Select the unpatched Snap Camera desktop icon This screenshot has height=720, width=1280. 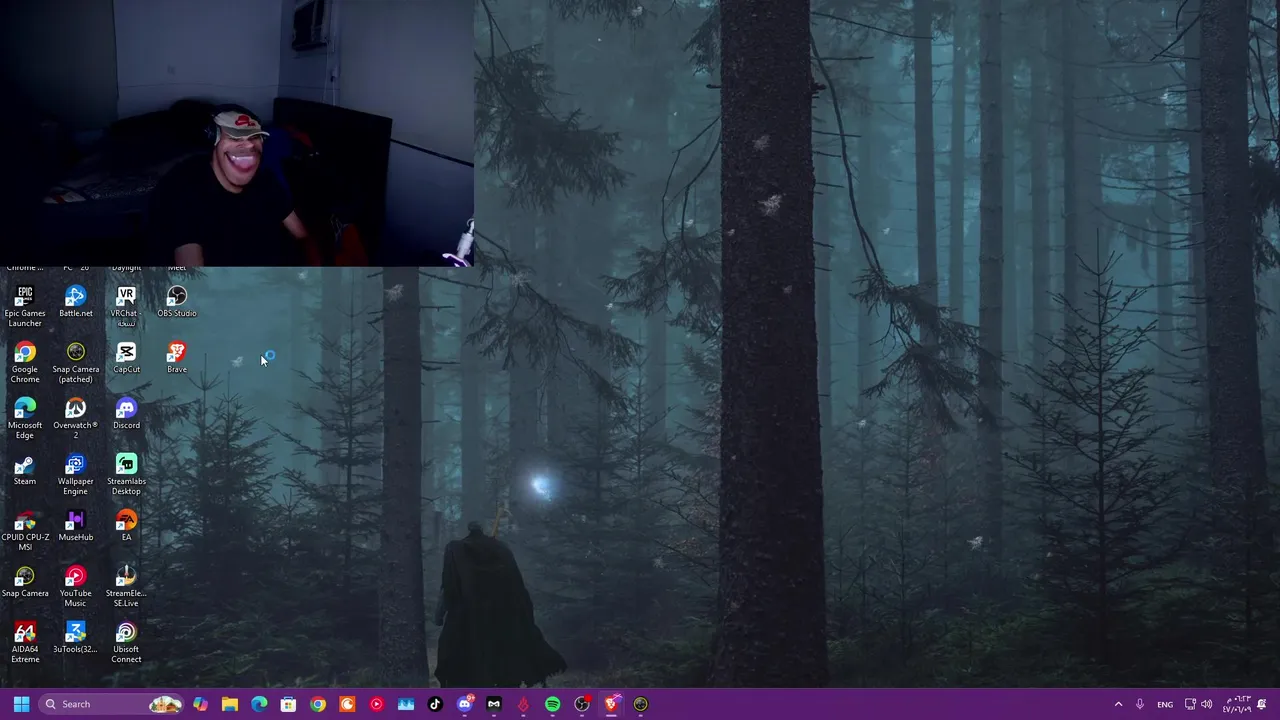pos(25,582)
